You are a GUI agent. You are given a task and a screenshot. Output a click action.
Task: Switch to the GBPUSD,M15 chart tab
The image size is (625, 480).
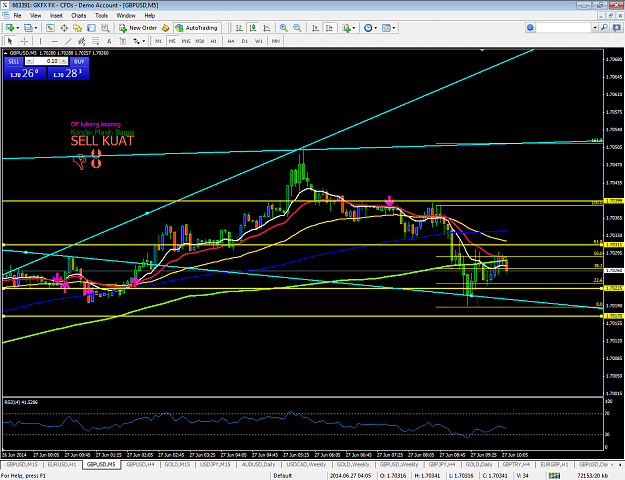tap(22, 465)
